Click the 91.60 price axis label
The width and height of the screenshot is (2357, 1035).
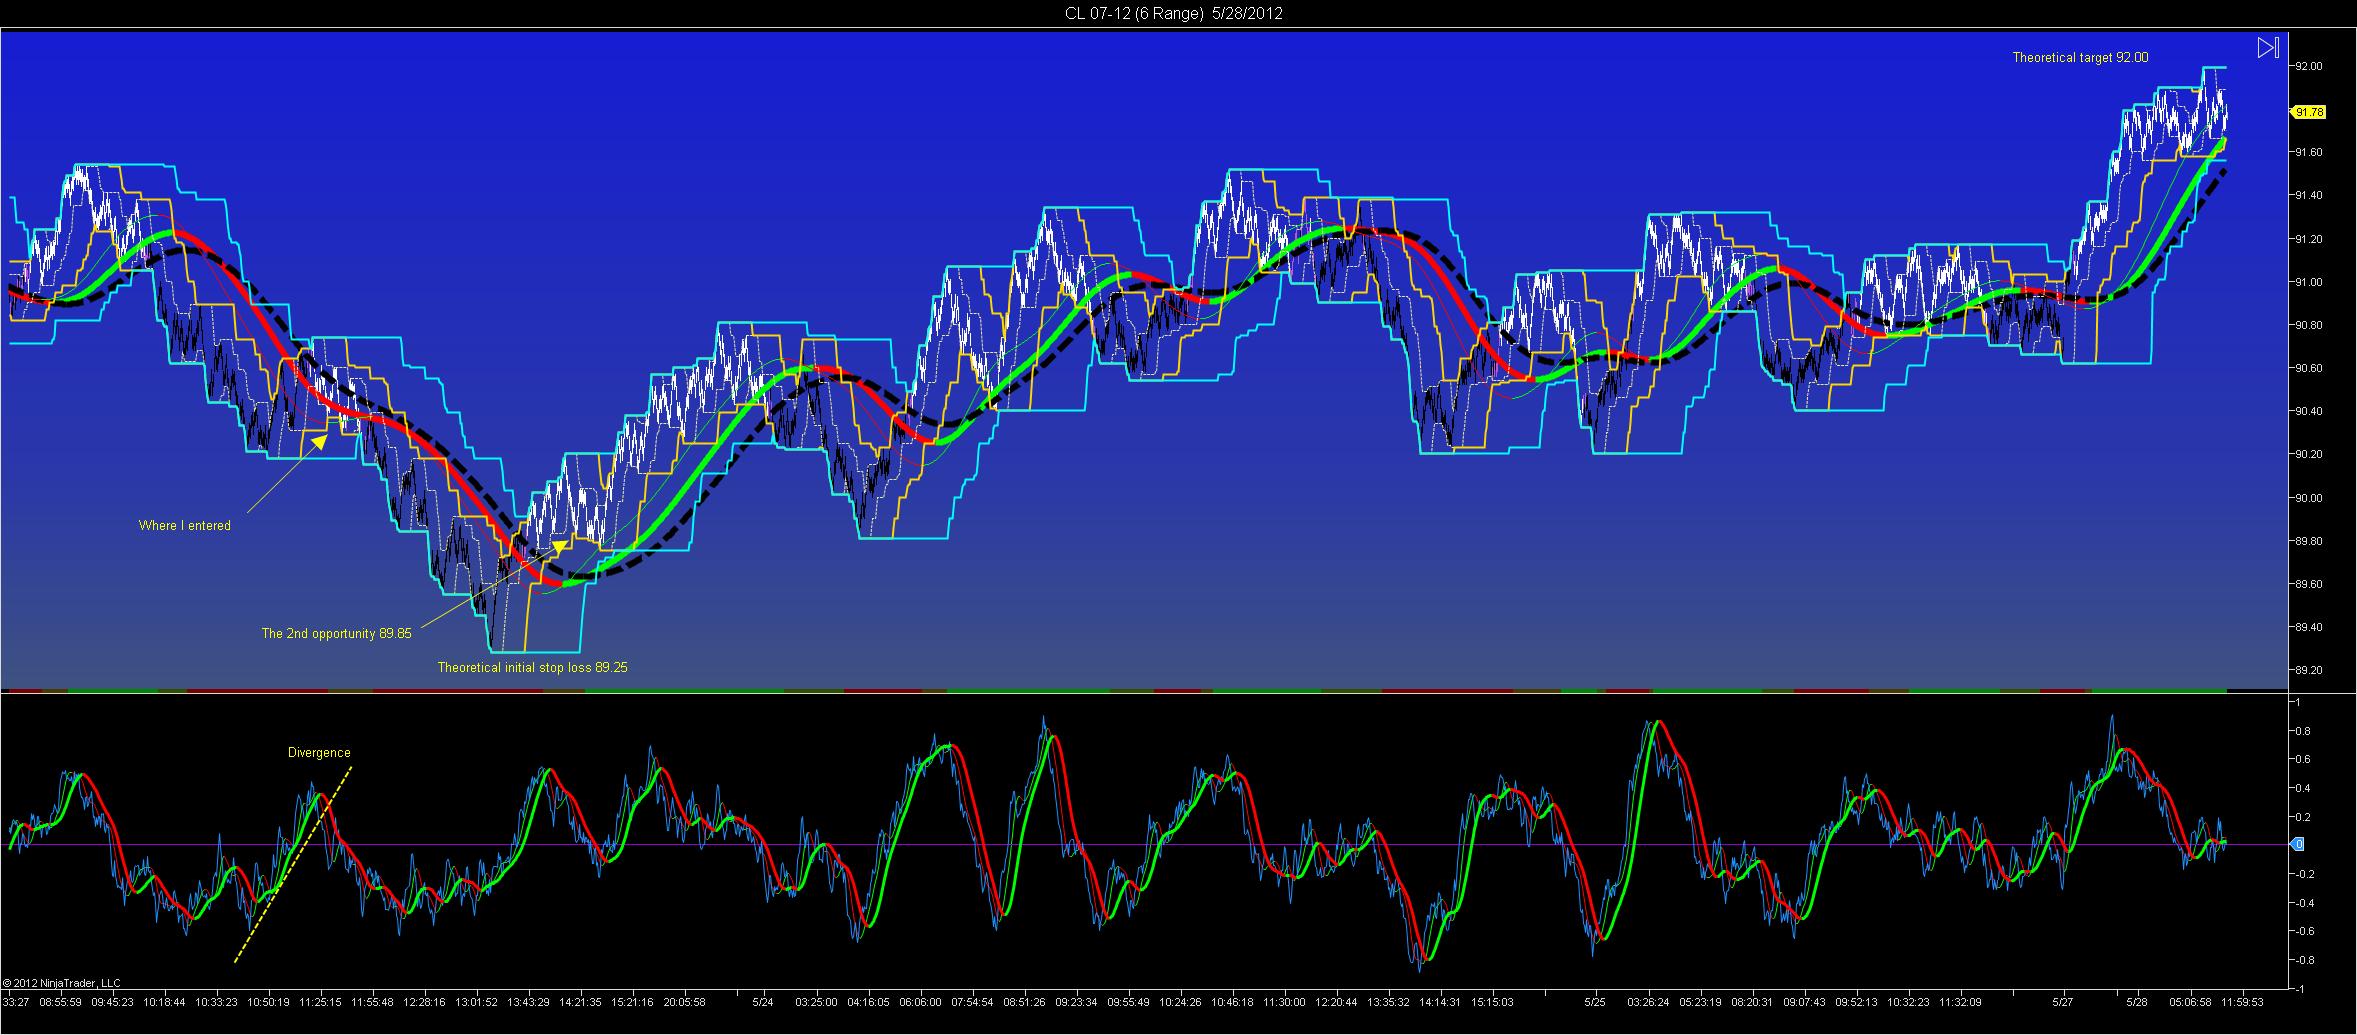tap(2309, 153)
